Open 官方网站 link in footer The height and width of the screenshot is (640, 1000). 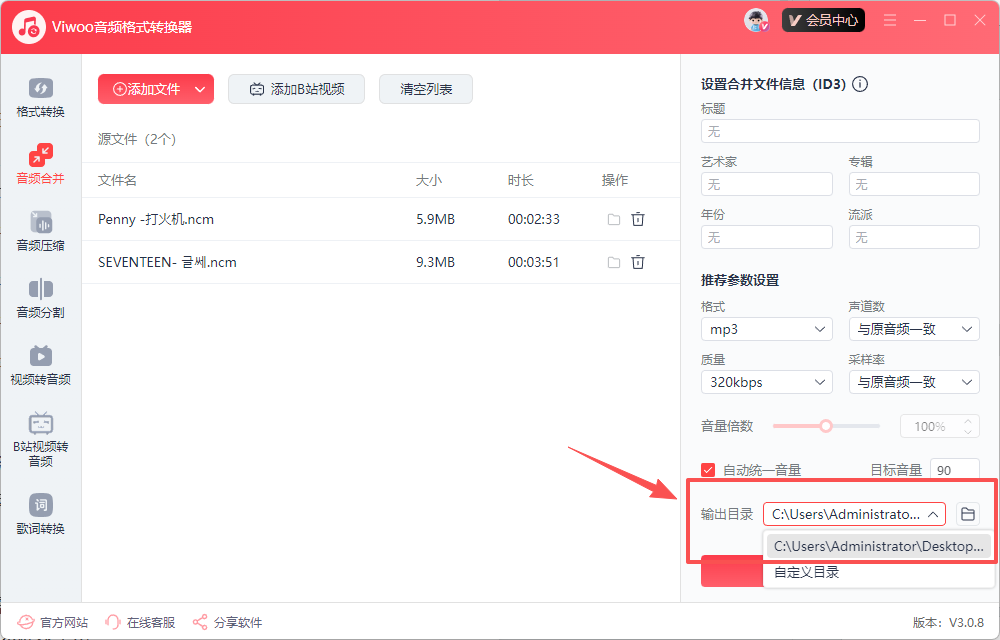[x=54, y=622]
